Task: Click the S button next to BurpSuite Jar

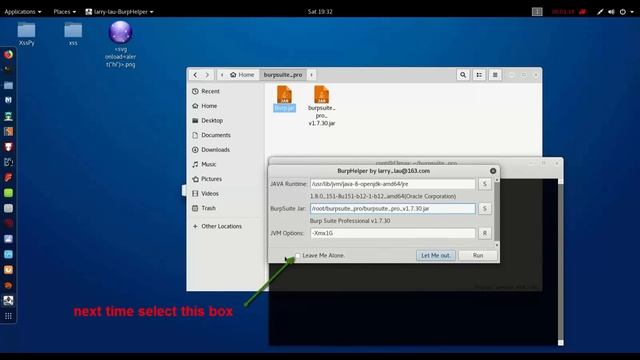Action: pyautogui.click(x=484, y=209)
